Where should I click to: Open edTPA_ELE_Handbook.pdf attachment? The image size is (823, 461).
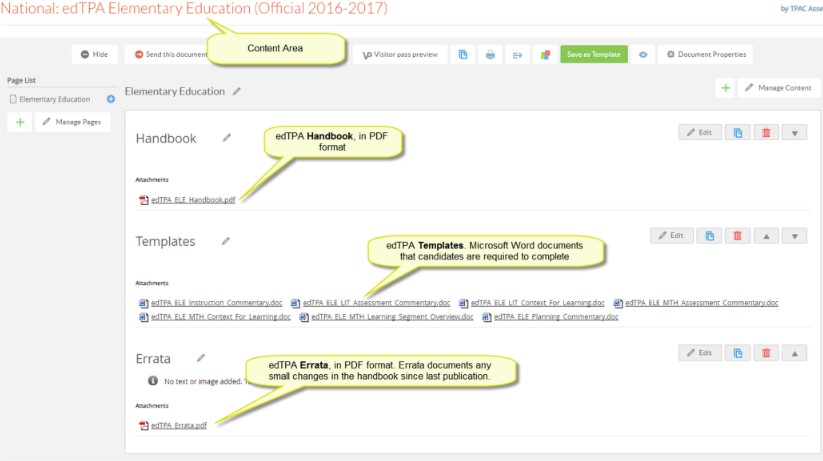pos(193,200)
